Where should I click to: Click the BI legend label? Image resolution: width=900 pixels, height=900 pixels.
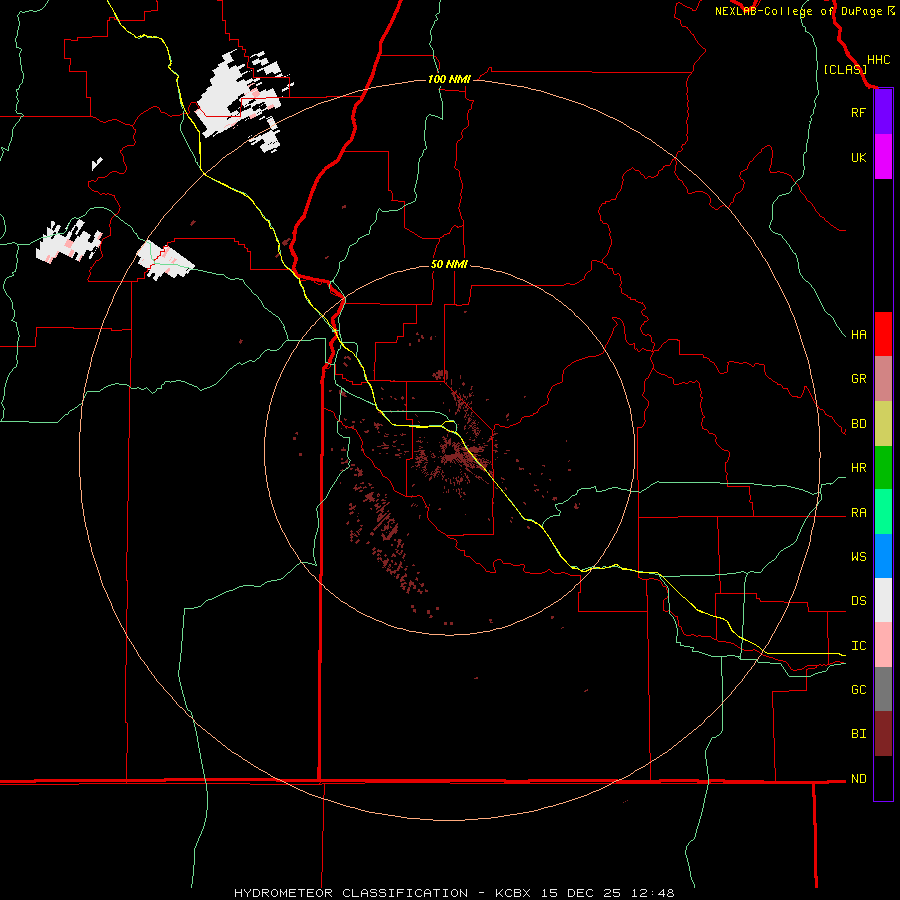coord(858,734)
